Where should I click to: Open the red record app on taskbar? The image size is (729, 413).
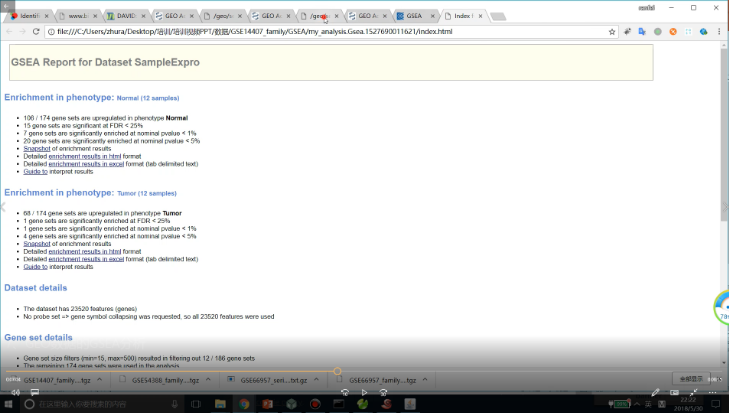click(x=315, y=404)
